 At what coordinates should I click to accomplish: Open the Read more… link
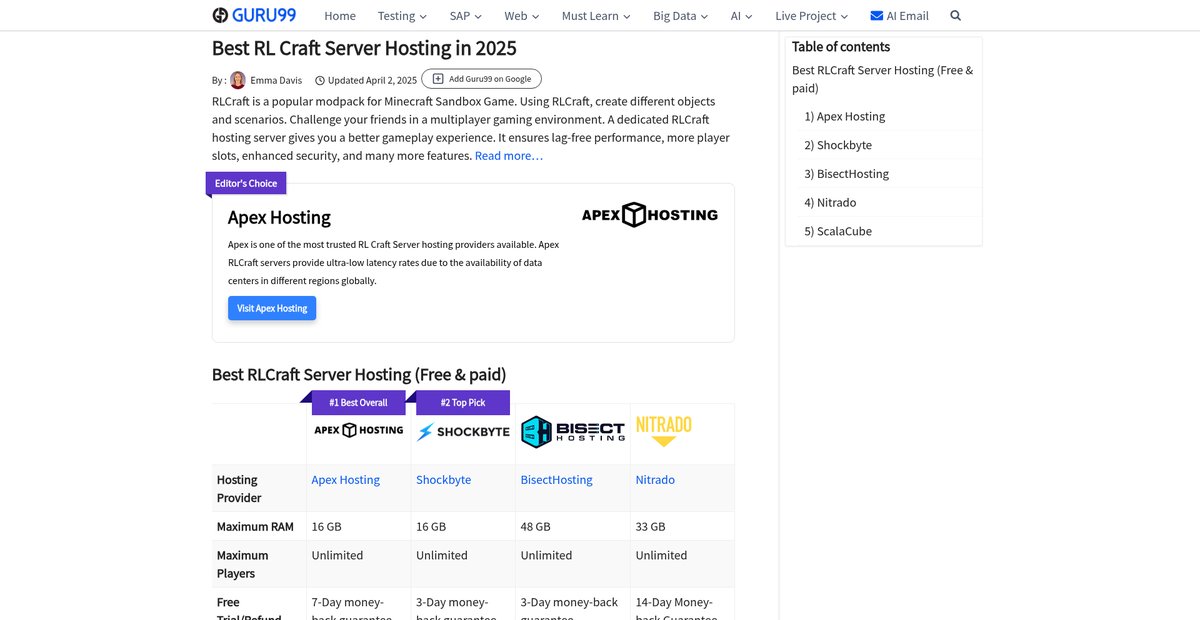click(x=509, y=156)
